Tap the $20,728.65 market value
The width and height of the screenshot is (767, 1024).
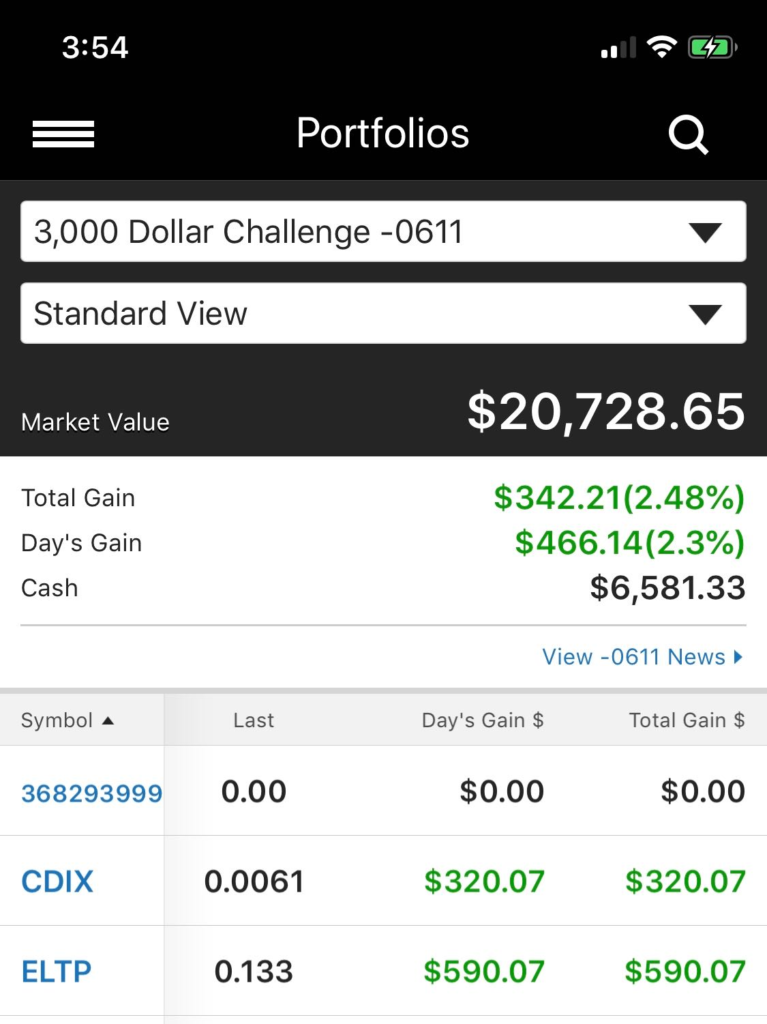pos(606,411)
